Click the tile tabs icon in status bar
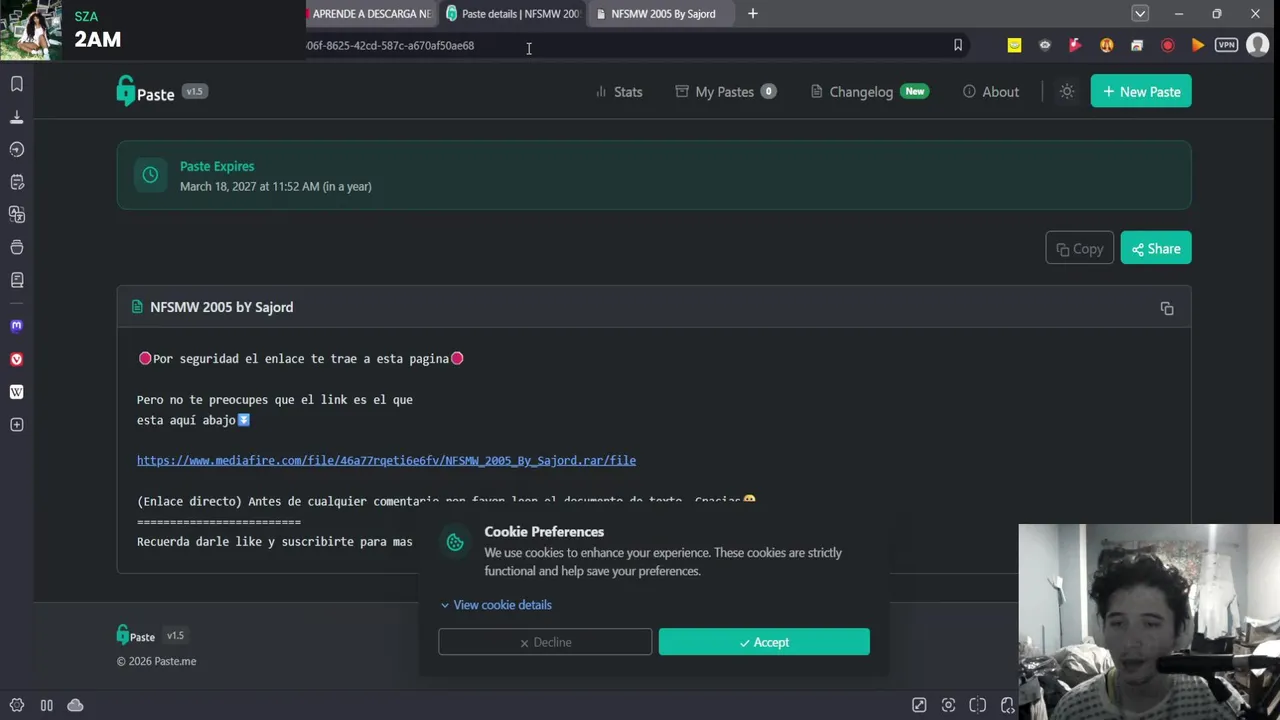This screenshot has width=1280, height=720. 977,705
